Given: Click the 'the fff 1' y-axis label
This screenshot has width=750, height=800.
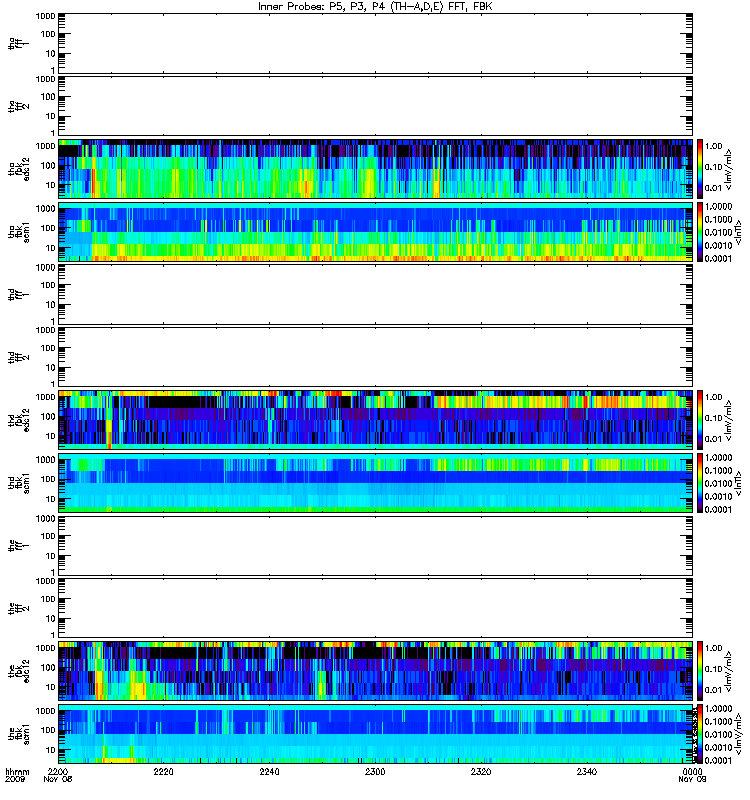Looking at the screenshot, I should coord(18,545).
